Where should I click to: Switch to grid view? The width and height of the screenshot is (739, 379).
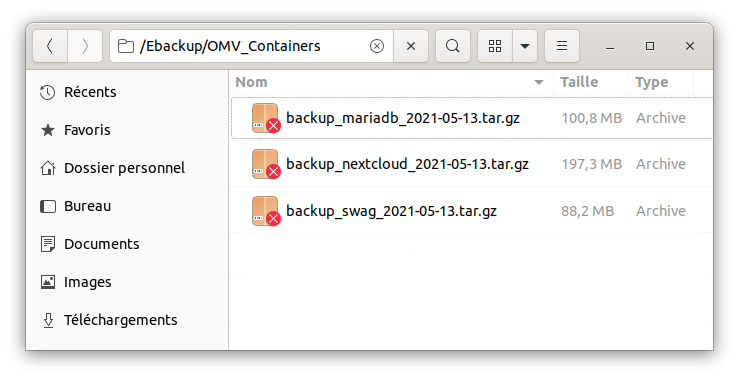[495, 46]
